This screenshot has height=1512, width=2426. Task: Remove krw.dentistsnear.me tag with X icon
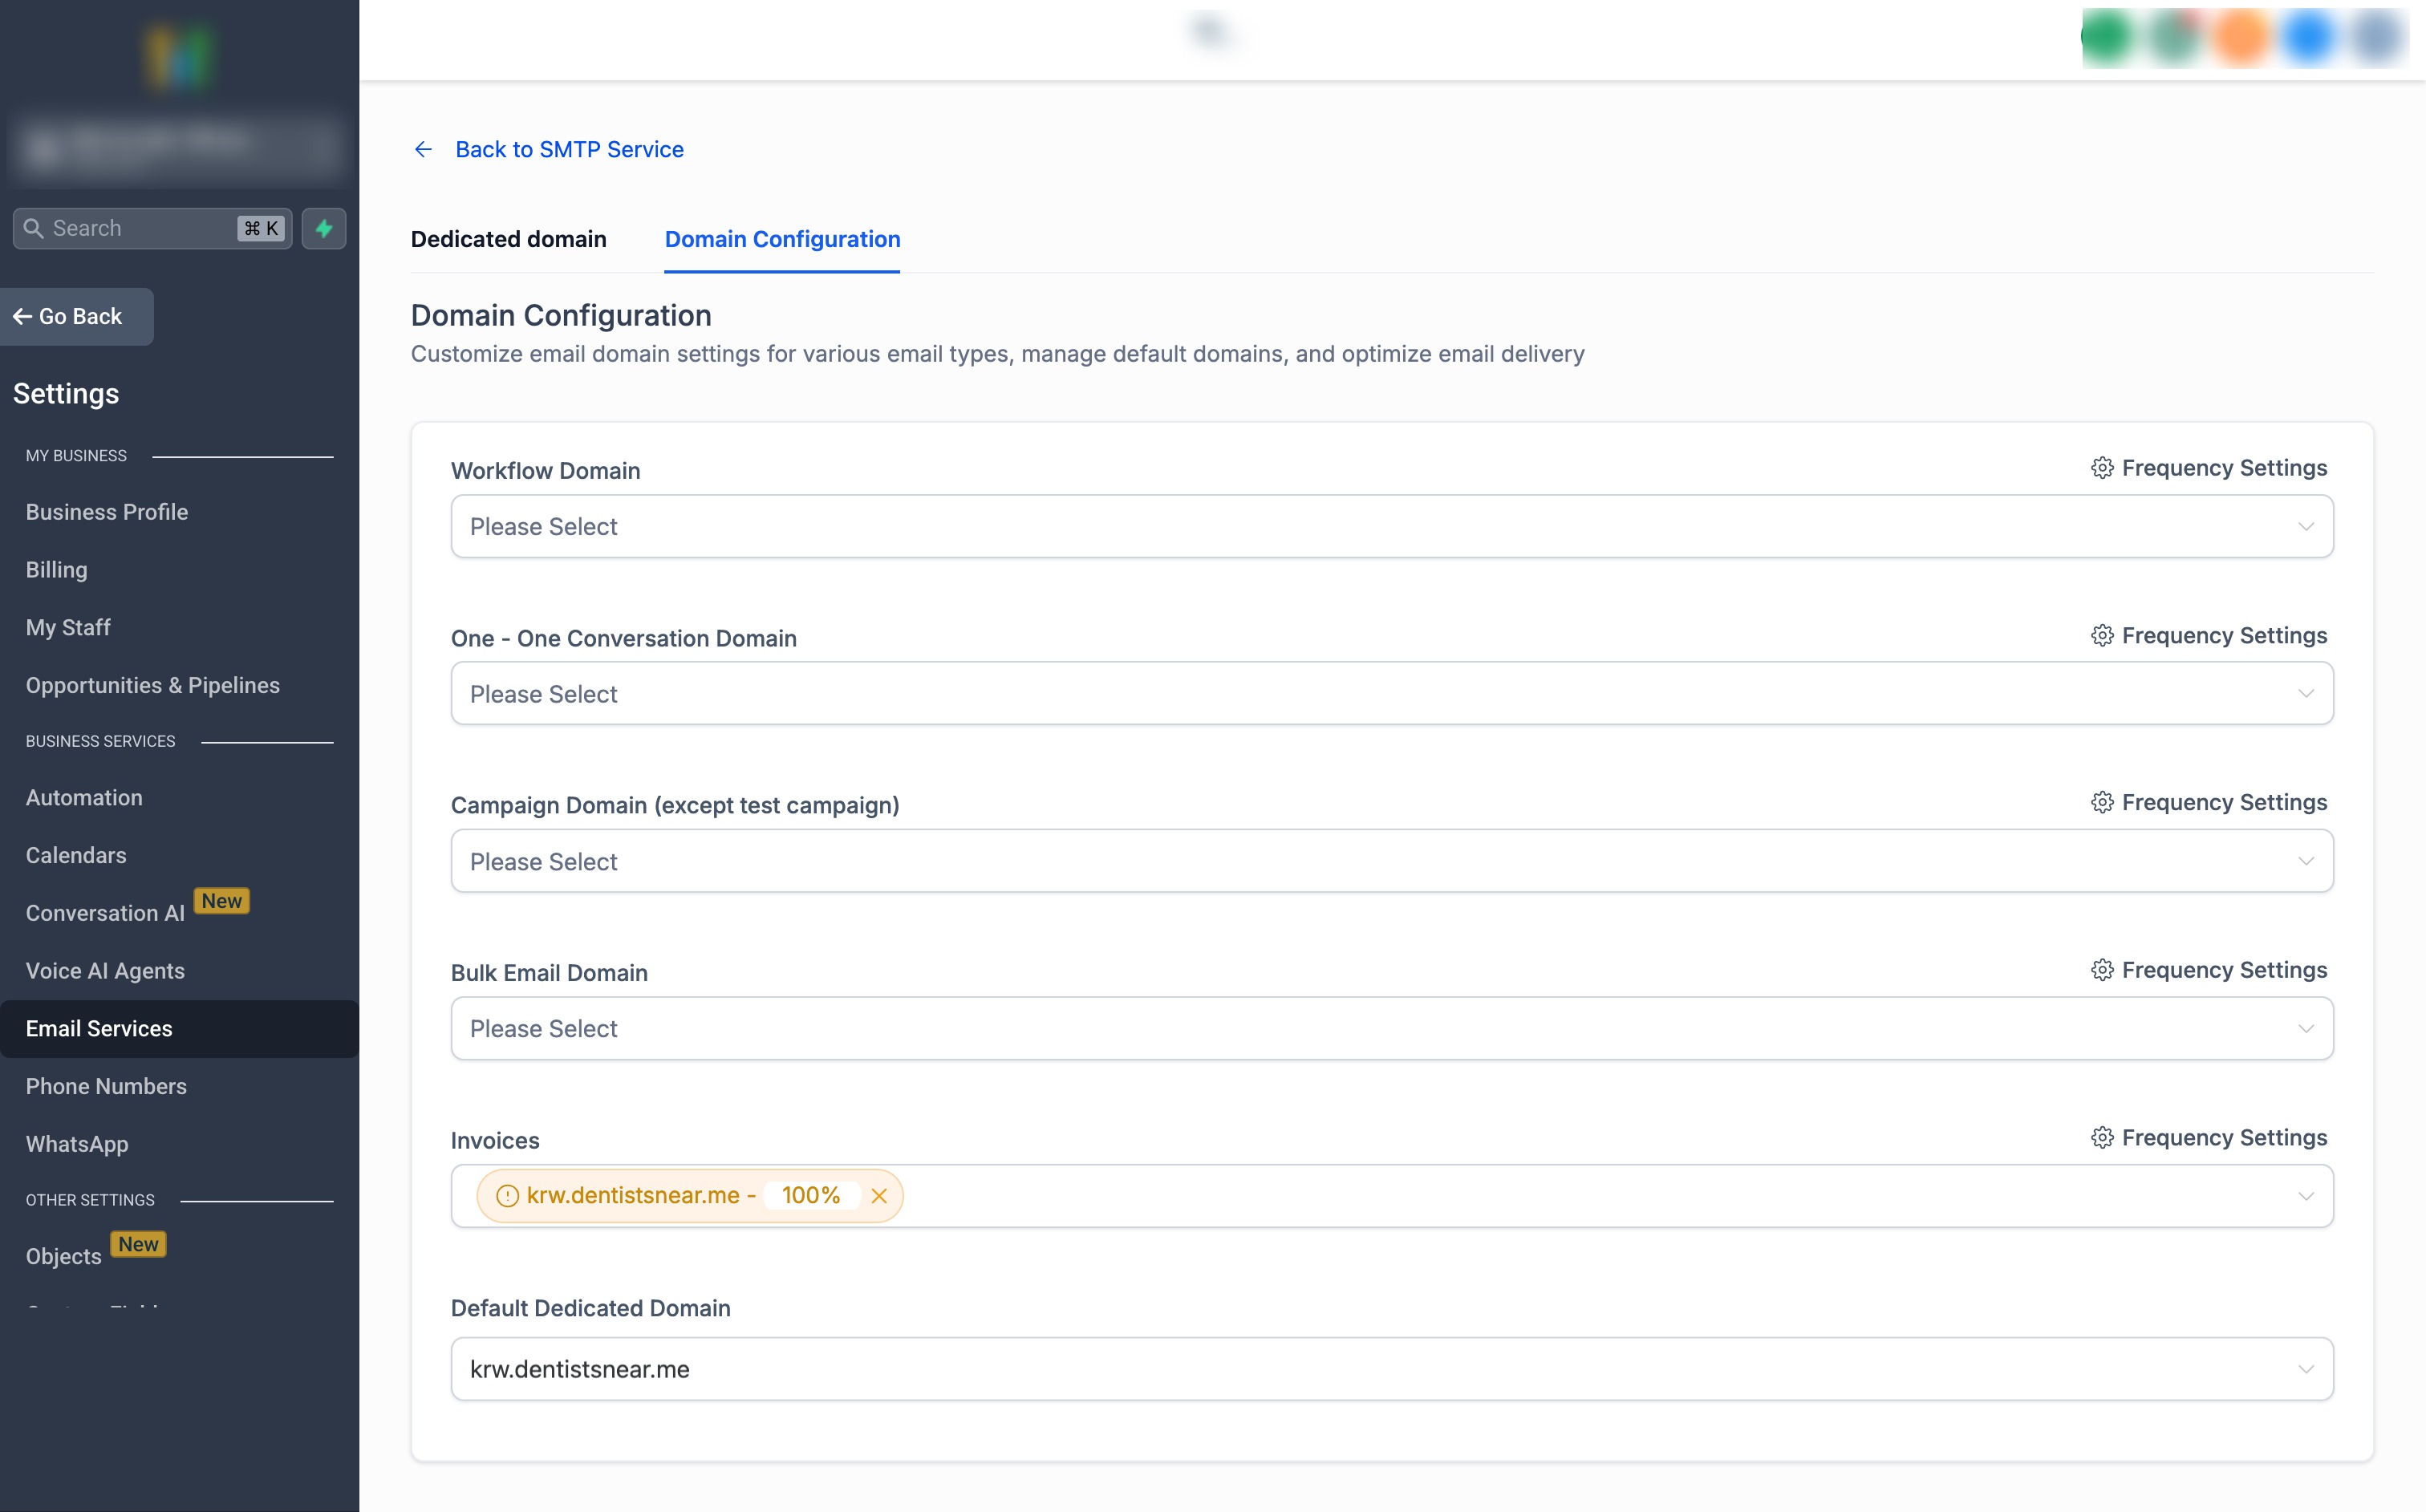(879, 1196)
